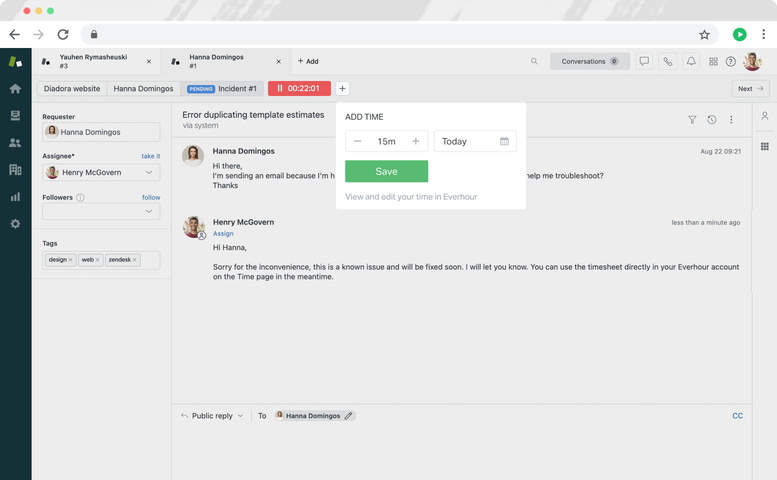Expand the Followers dropdown
777x480 pixels.
[x=101, y=211]
